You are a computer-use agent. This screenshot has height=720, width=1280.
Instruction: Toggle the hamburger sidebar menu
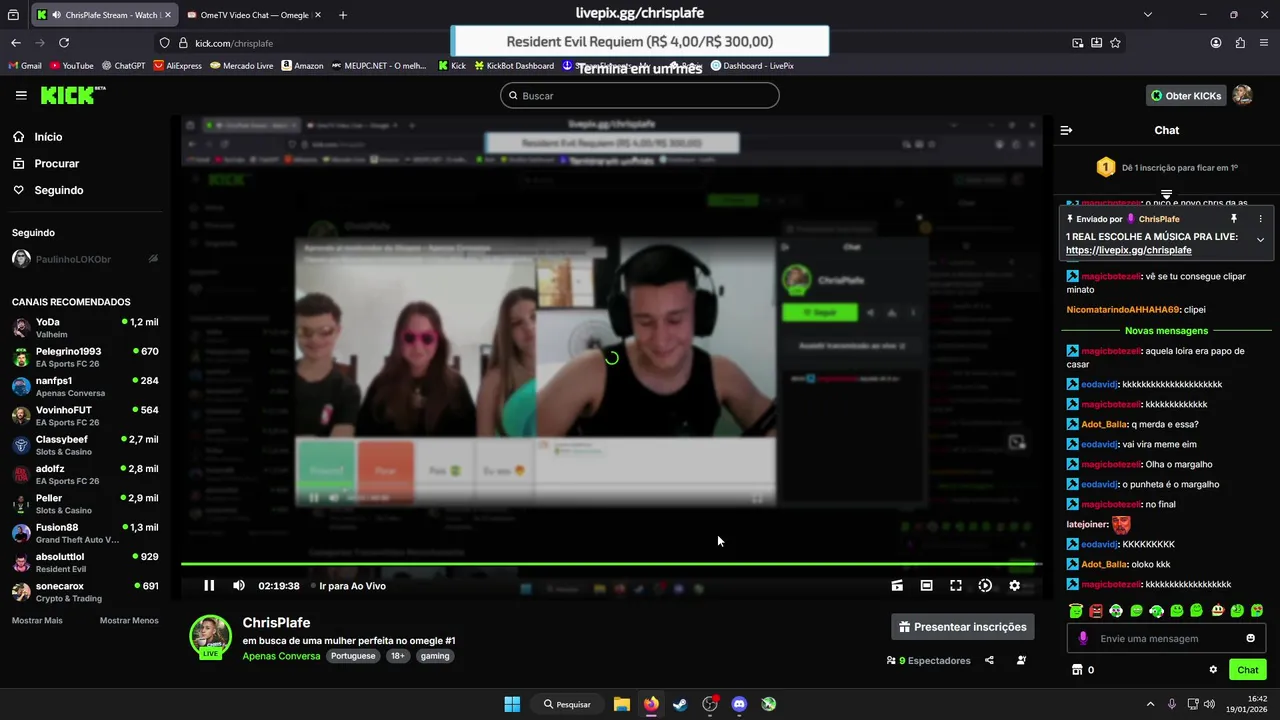coord(21,95)
